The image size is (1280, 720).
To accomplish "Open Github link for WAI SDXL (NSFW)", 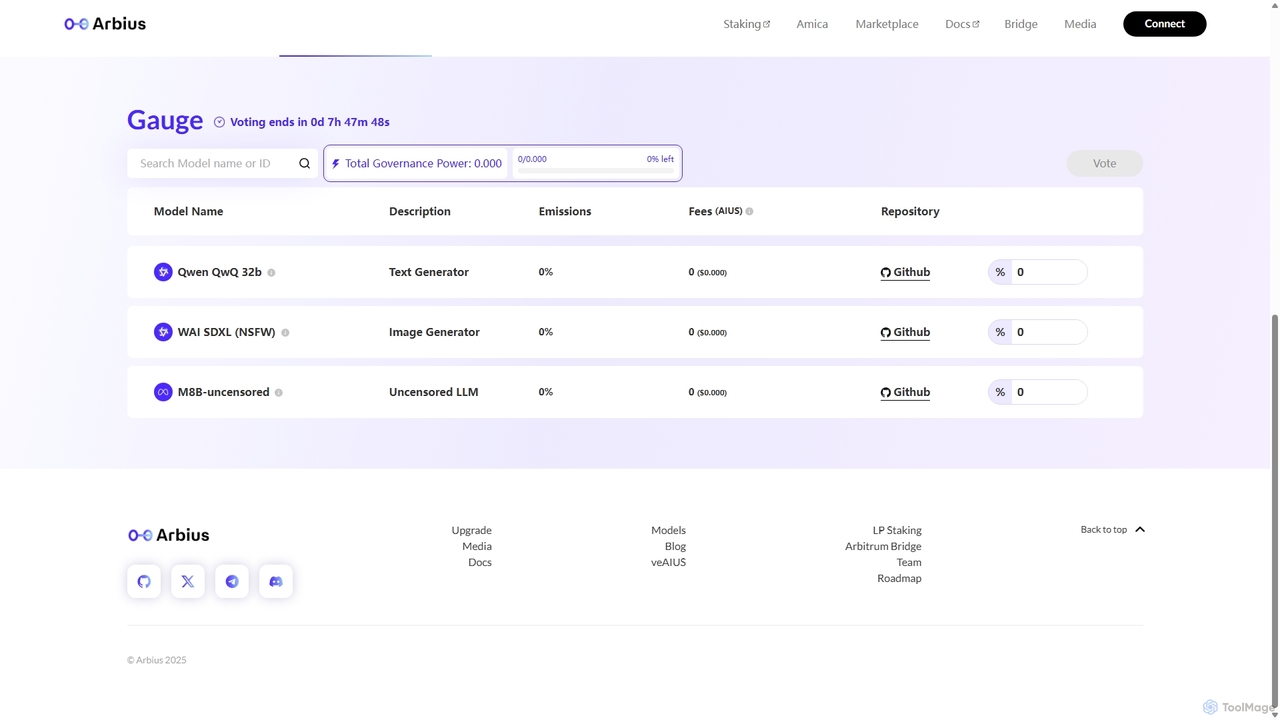I will click(905, 332).
